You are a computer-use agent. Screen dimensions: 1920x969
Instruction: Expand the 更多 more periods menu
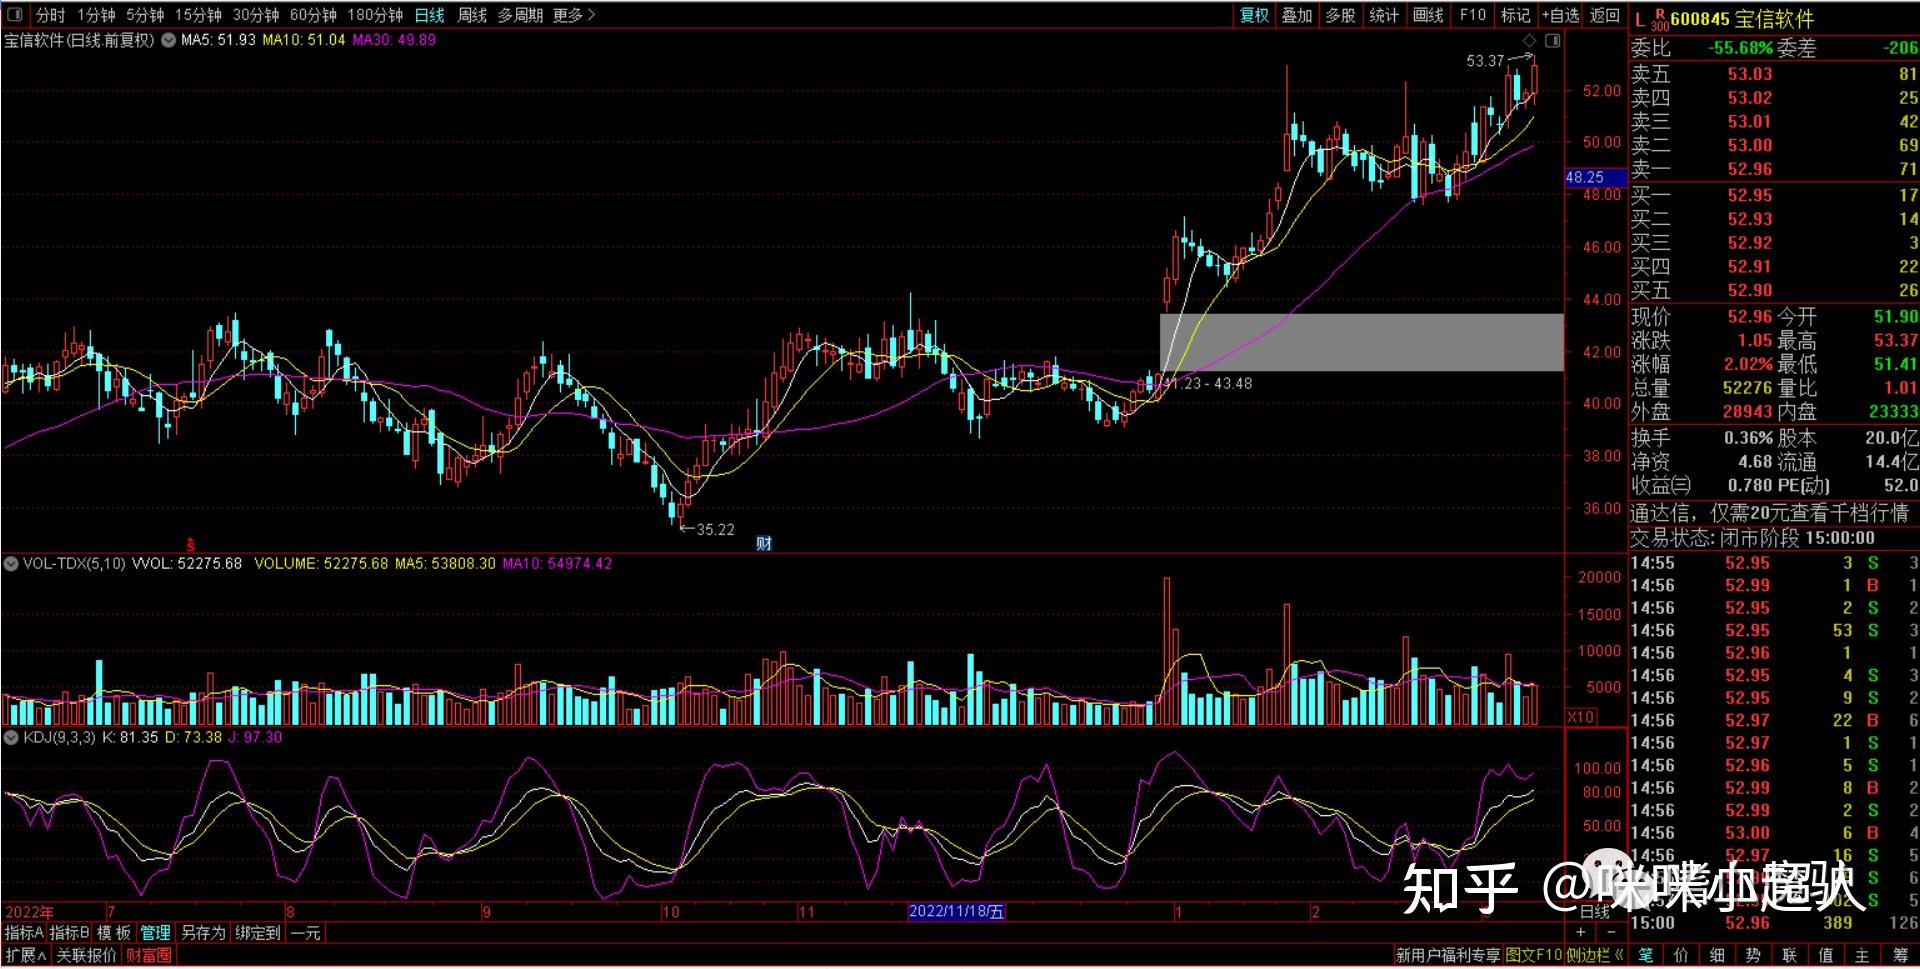(x=574, y=15)
